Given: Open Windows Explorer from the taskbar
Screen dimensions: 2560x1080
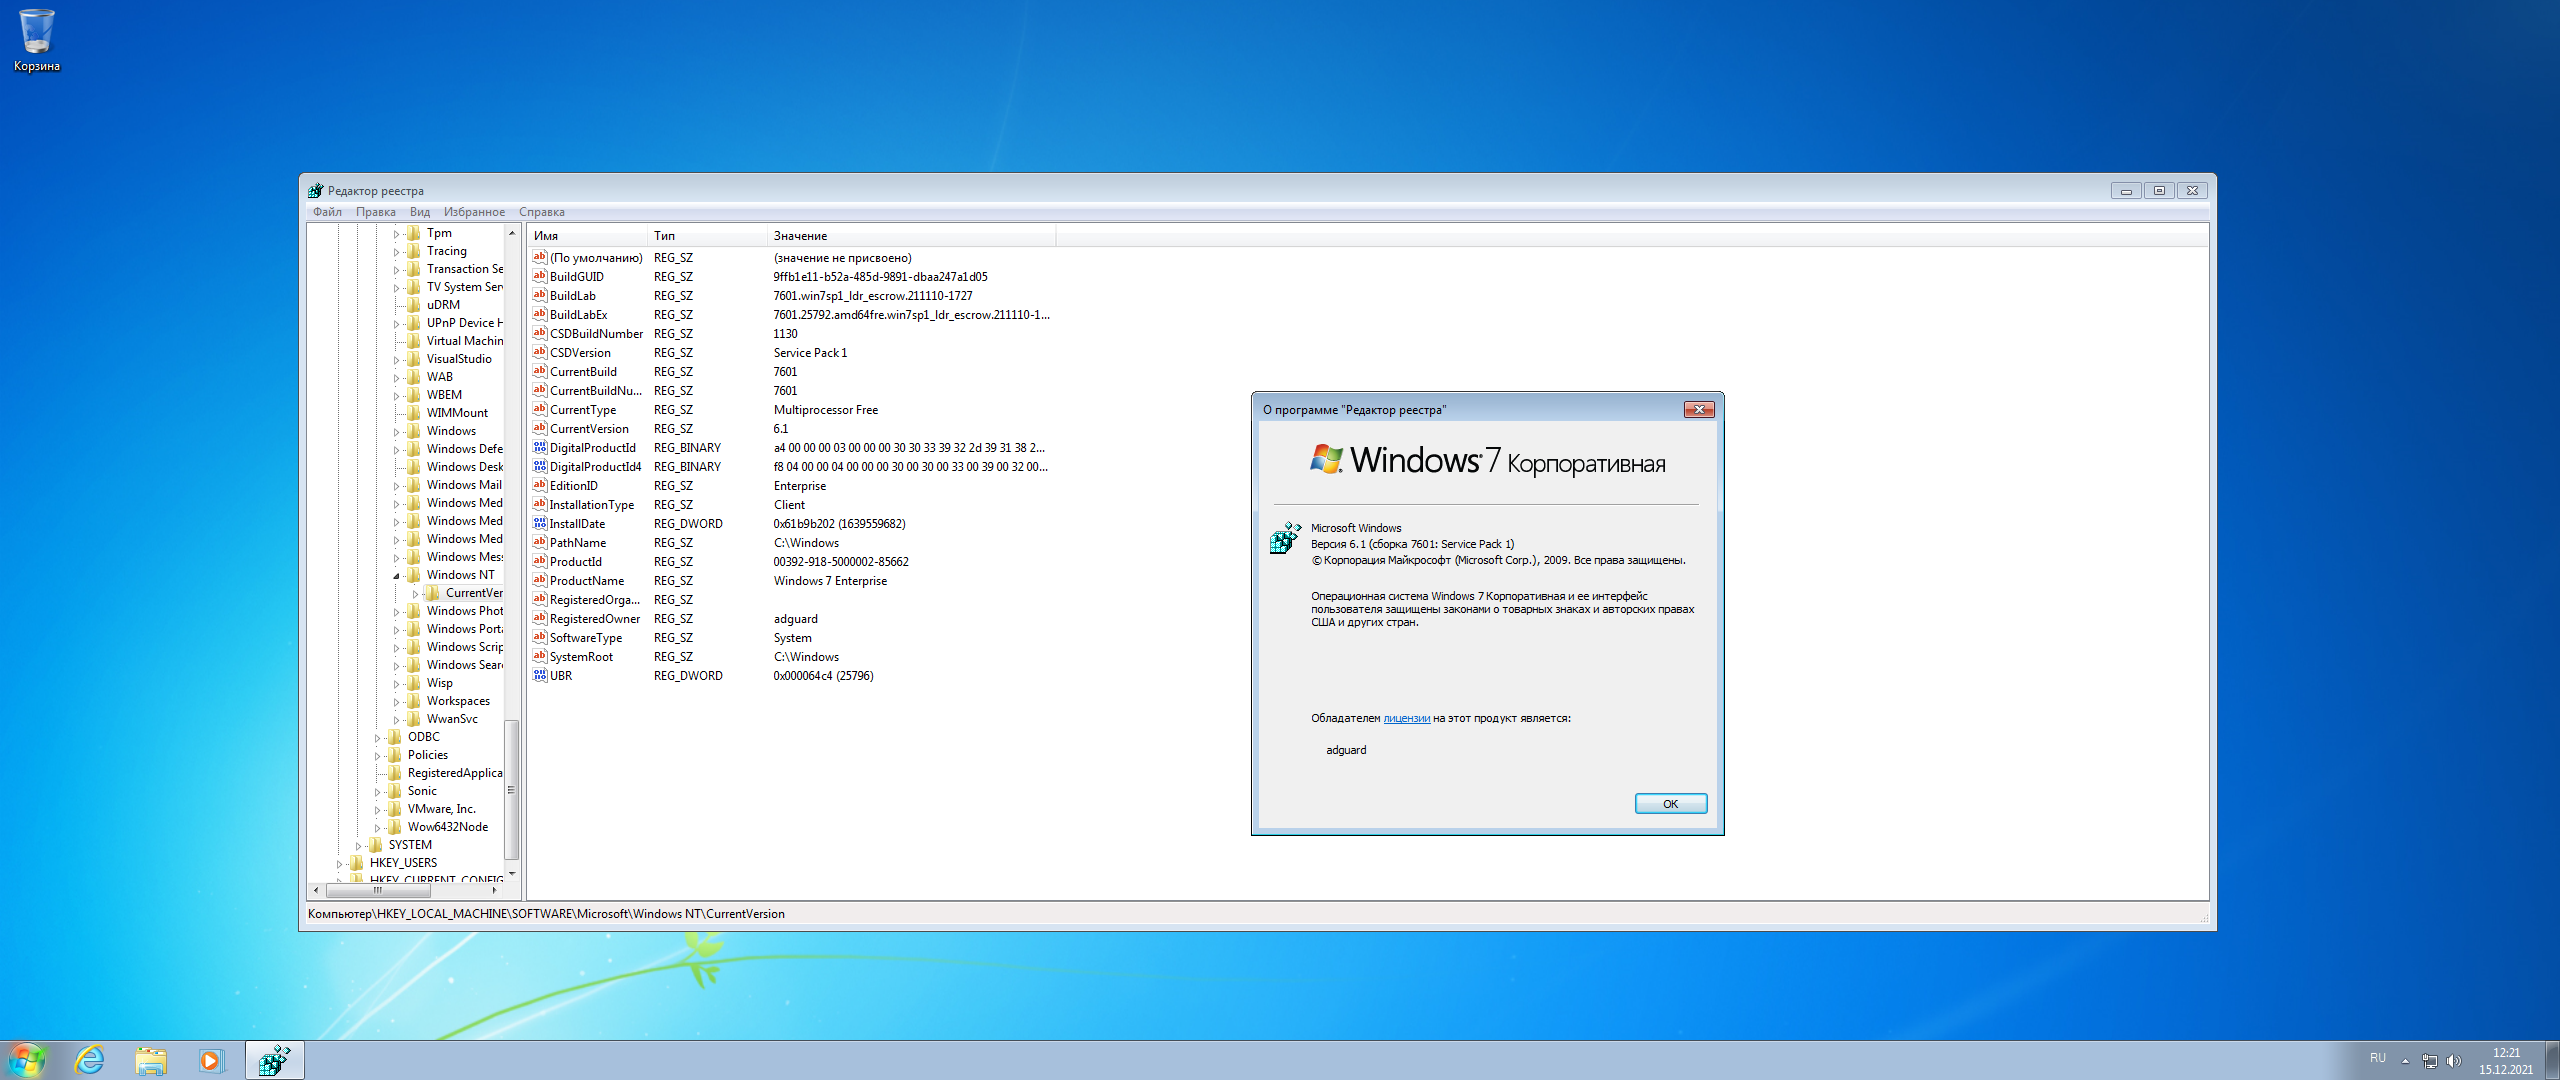Looking at the screenshot, I should [x=151, y=1061].
